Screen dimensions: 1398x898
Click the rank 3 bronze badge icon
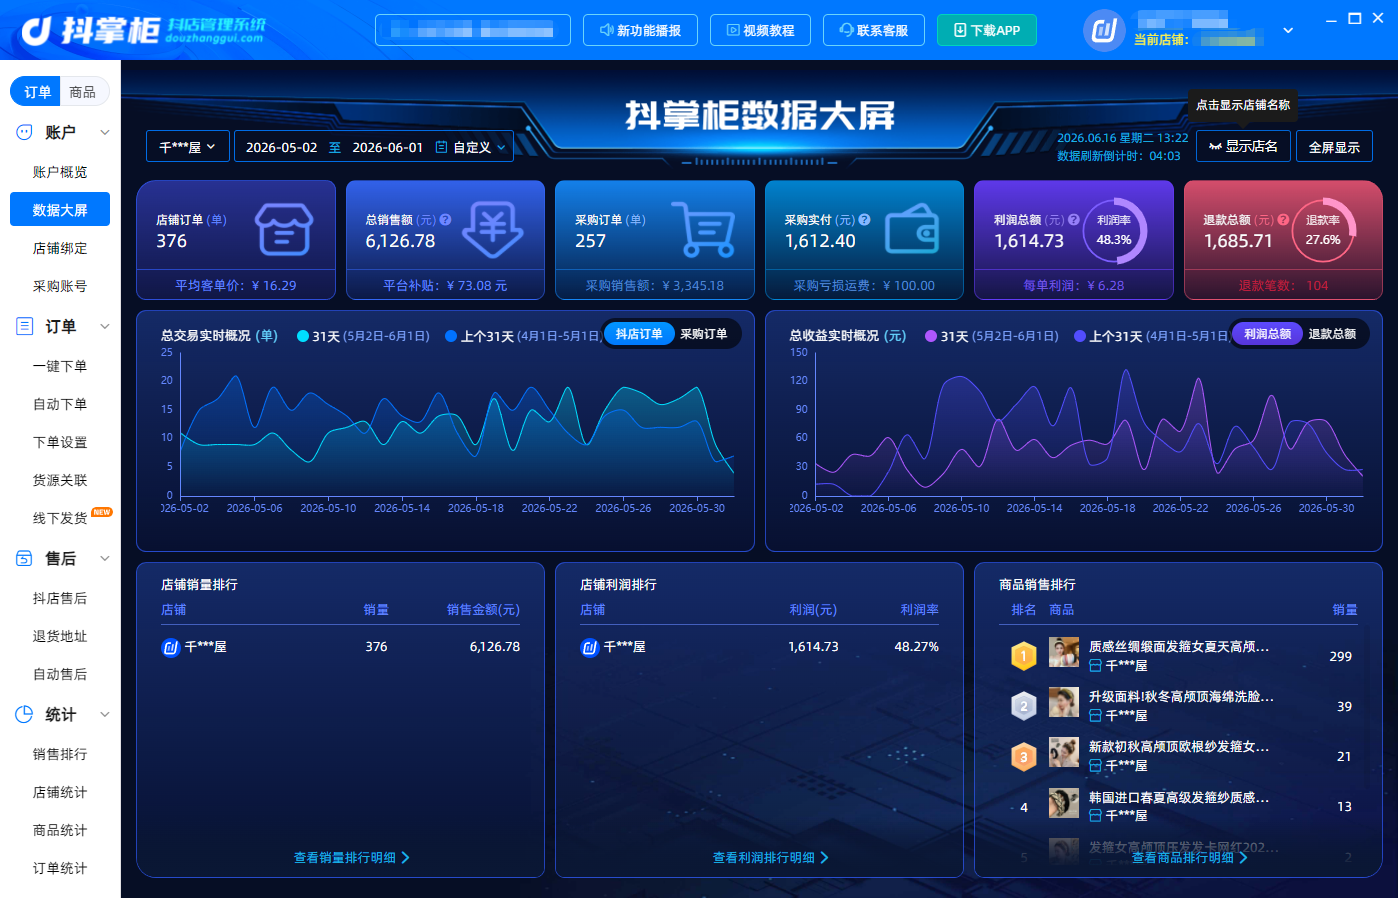1023,756
